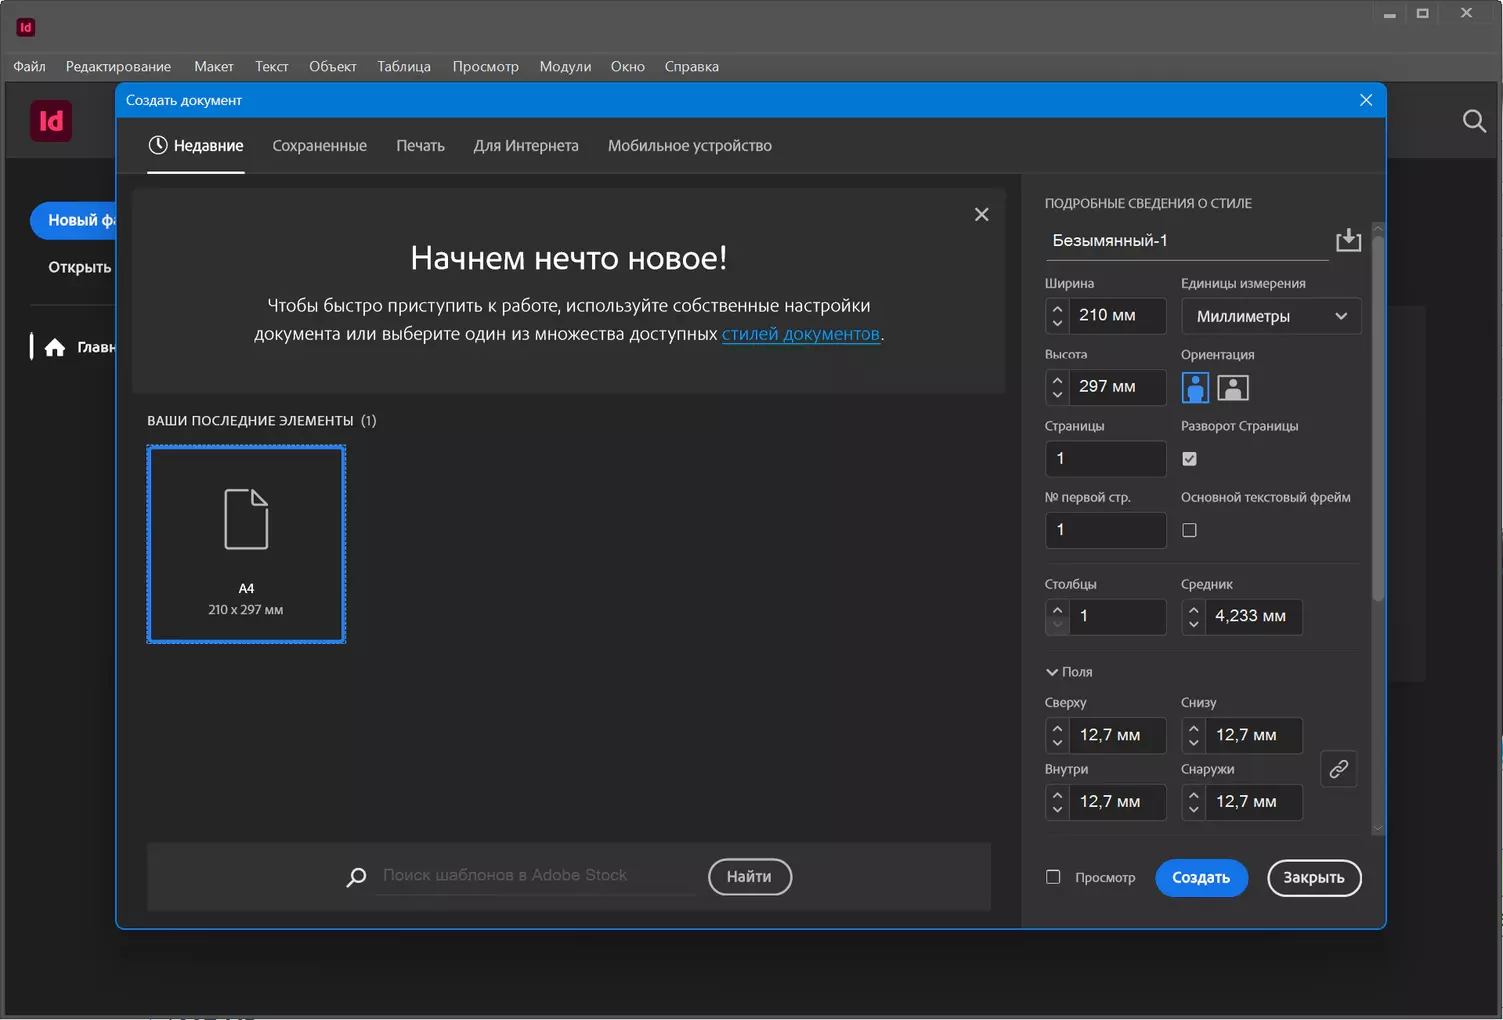Screen dimensions: 1503x1020
Task: Select portrait orientation icon
Action: tap(1195, 387)
